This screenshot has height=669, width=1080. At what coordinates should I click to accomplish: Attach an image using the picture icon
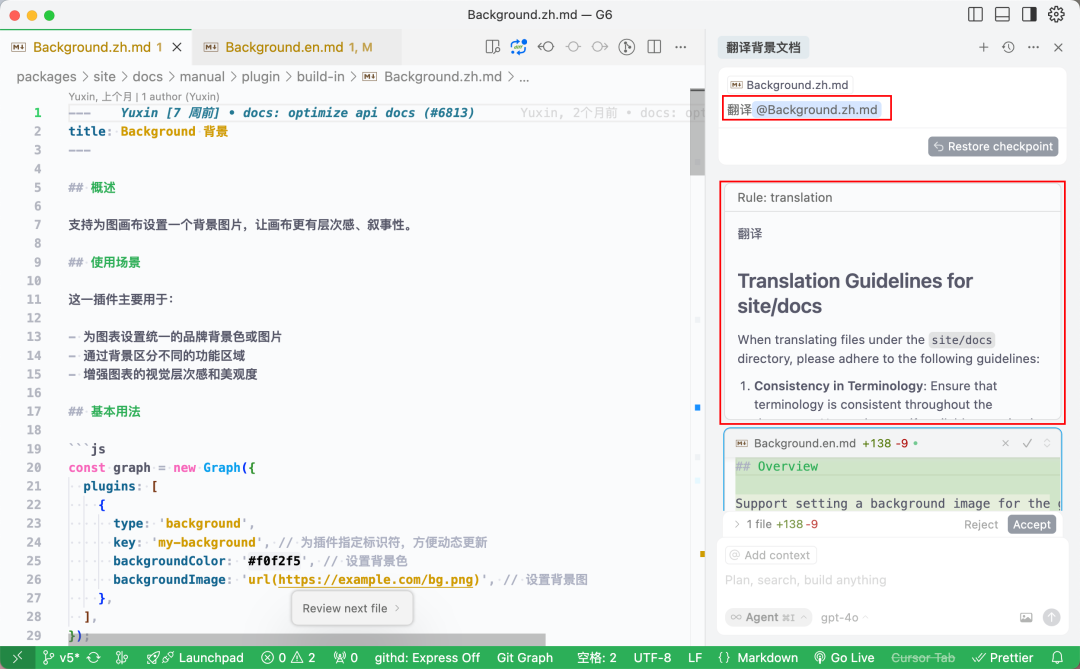coord(1026,617)
